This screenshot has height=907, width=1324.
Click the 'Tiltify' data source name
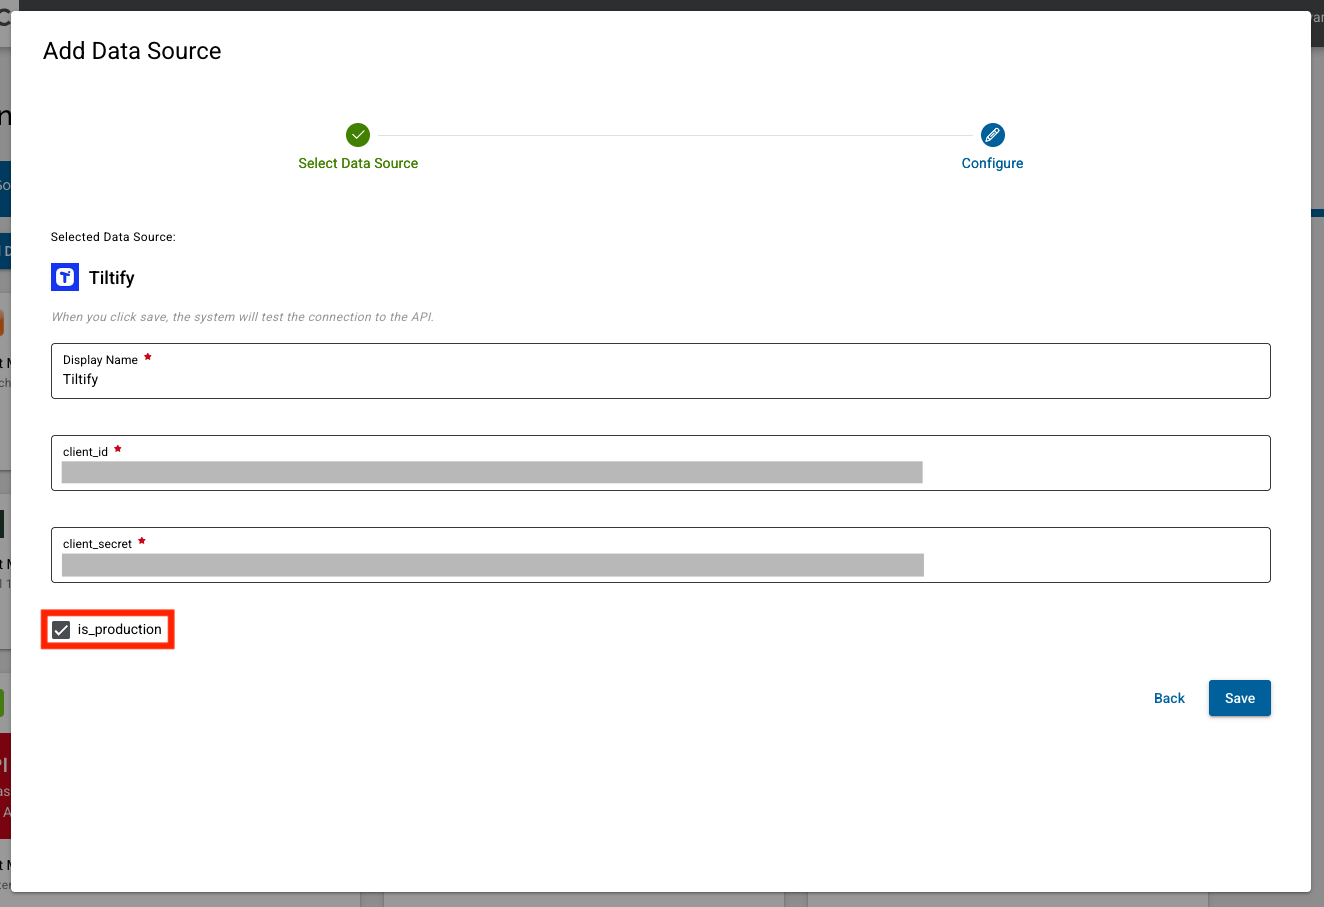[x=111, y=278]
